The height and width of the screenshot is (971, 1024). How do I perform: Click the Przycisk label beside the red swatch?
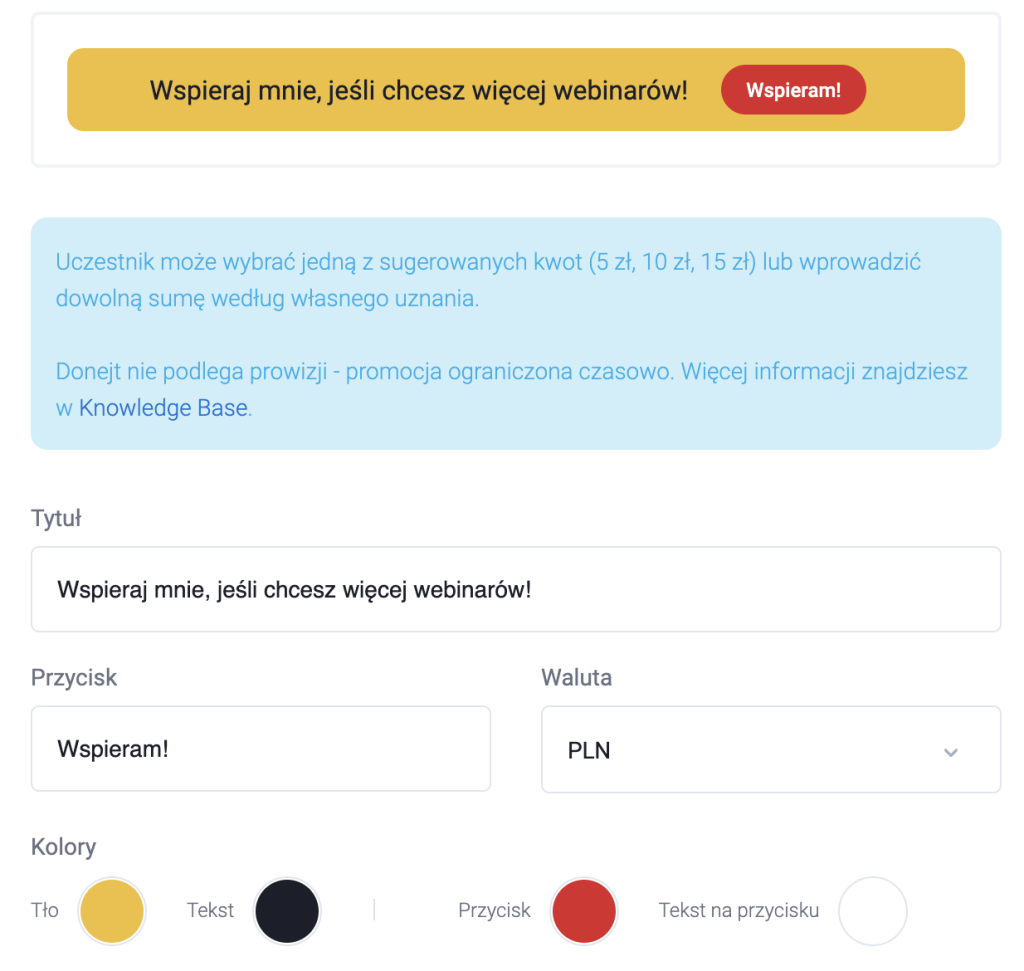point(494,910)
